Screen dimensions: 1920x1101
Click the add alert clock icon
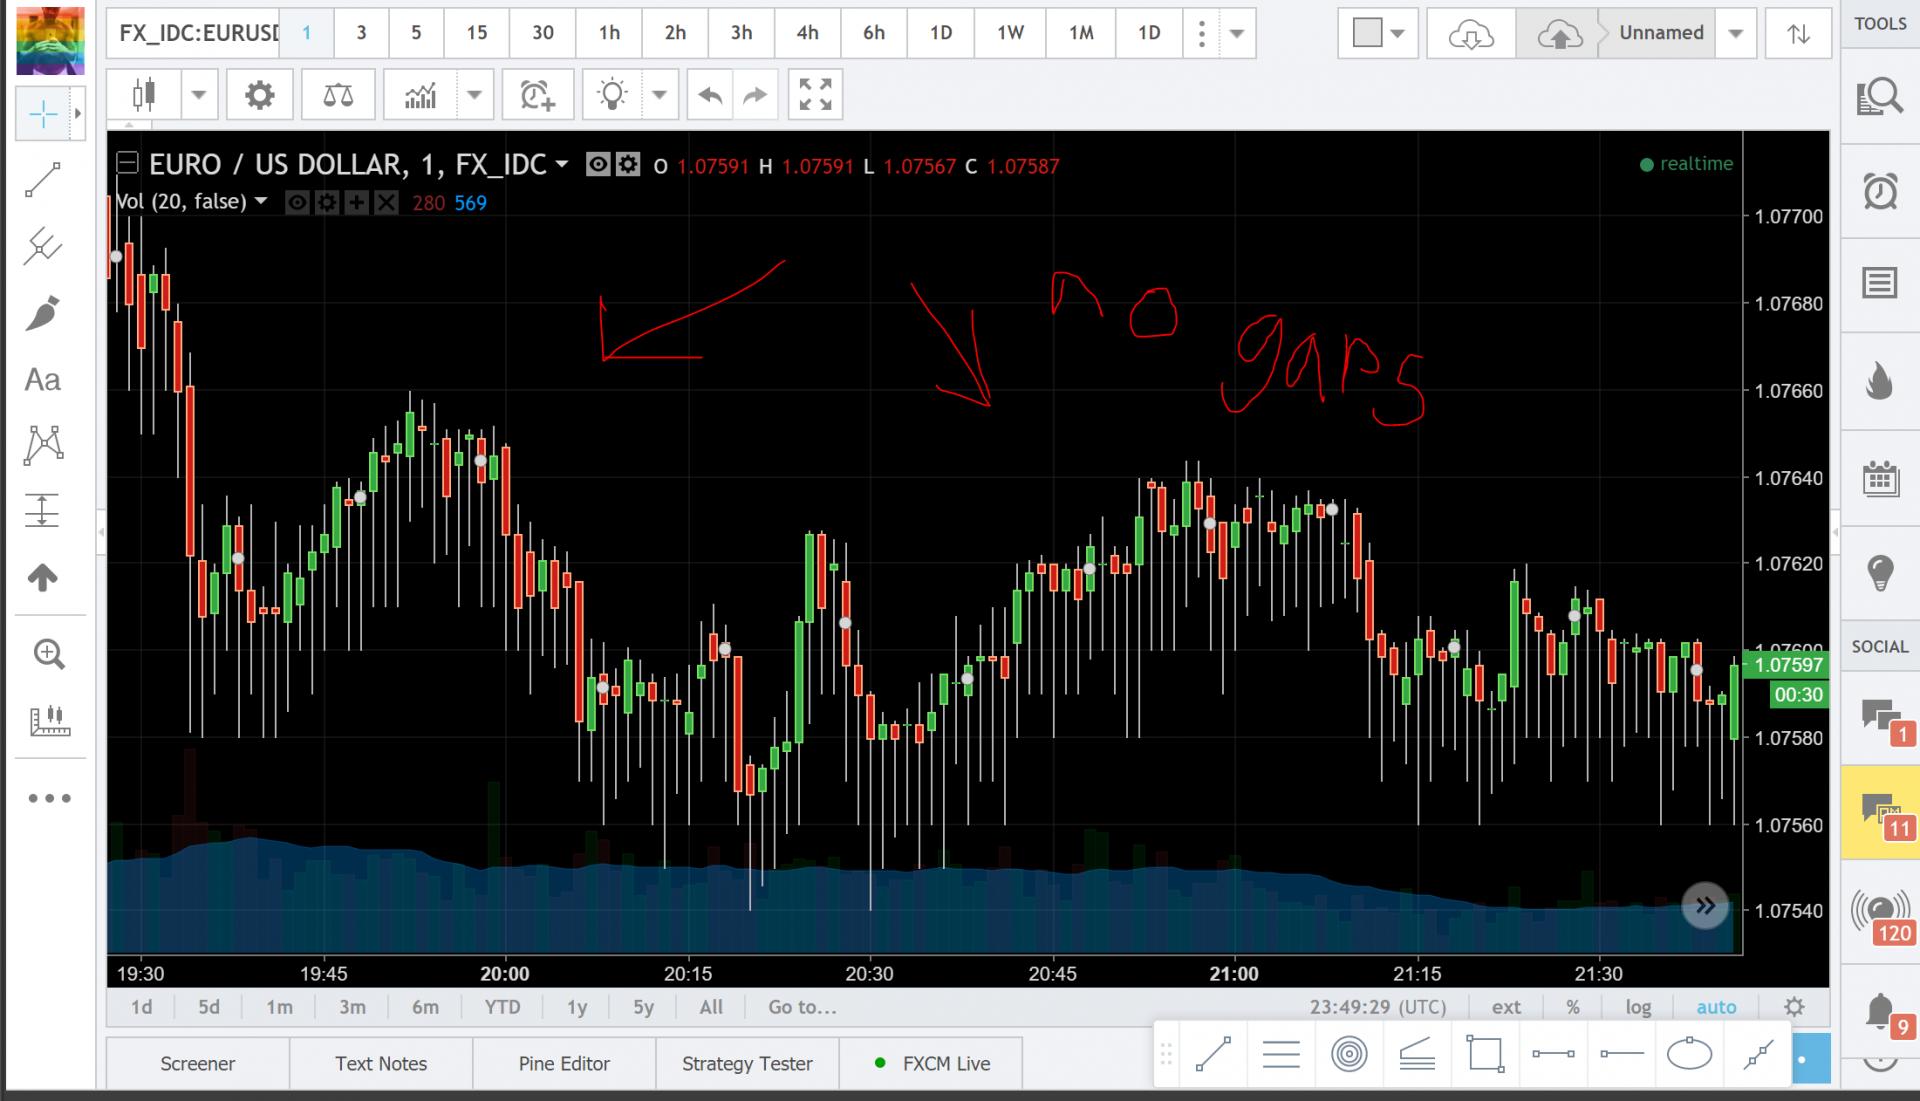click(x=537, y=96)
